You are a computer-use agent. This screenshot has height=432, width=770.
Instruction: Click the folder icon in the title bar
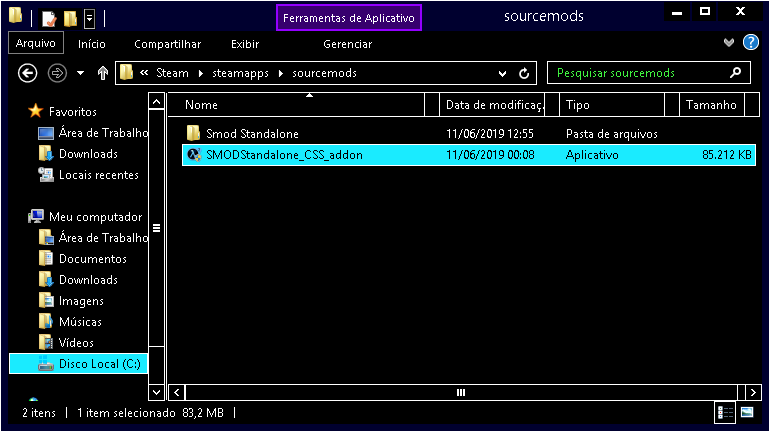(16, 16)
